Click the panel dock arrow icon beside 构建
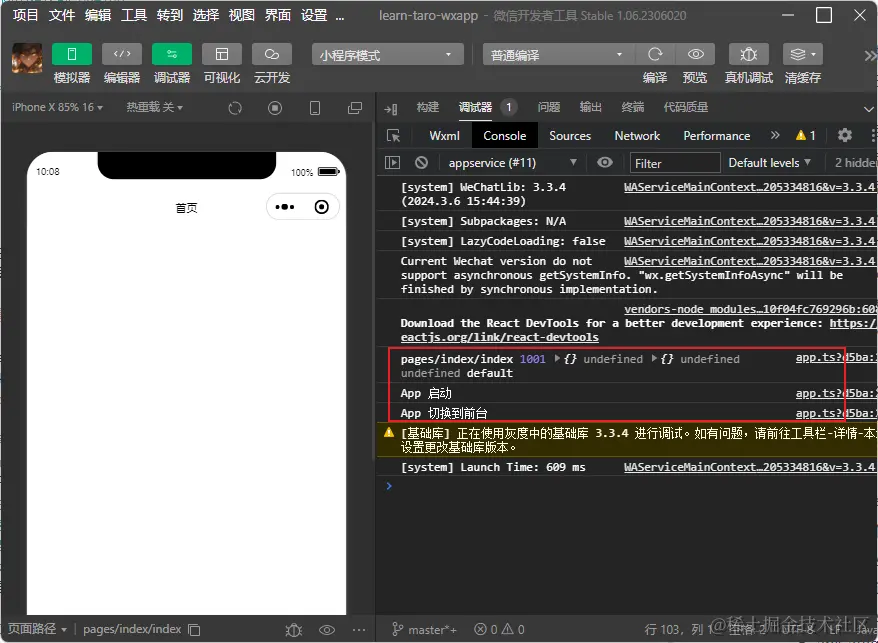 391,109
